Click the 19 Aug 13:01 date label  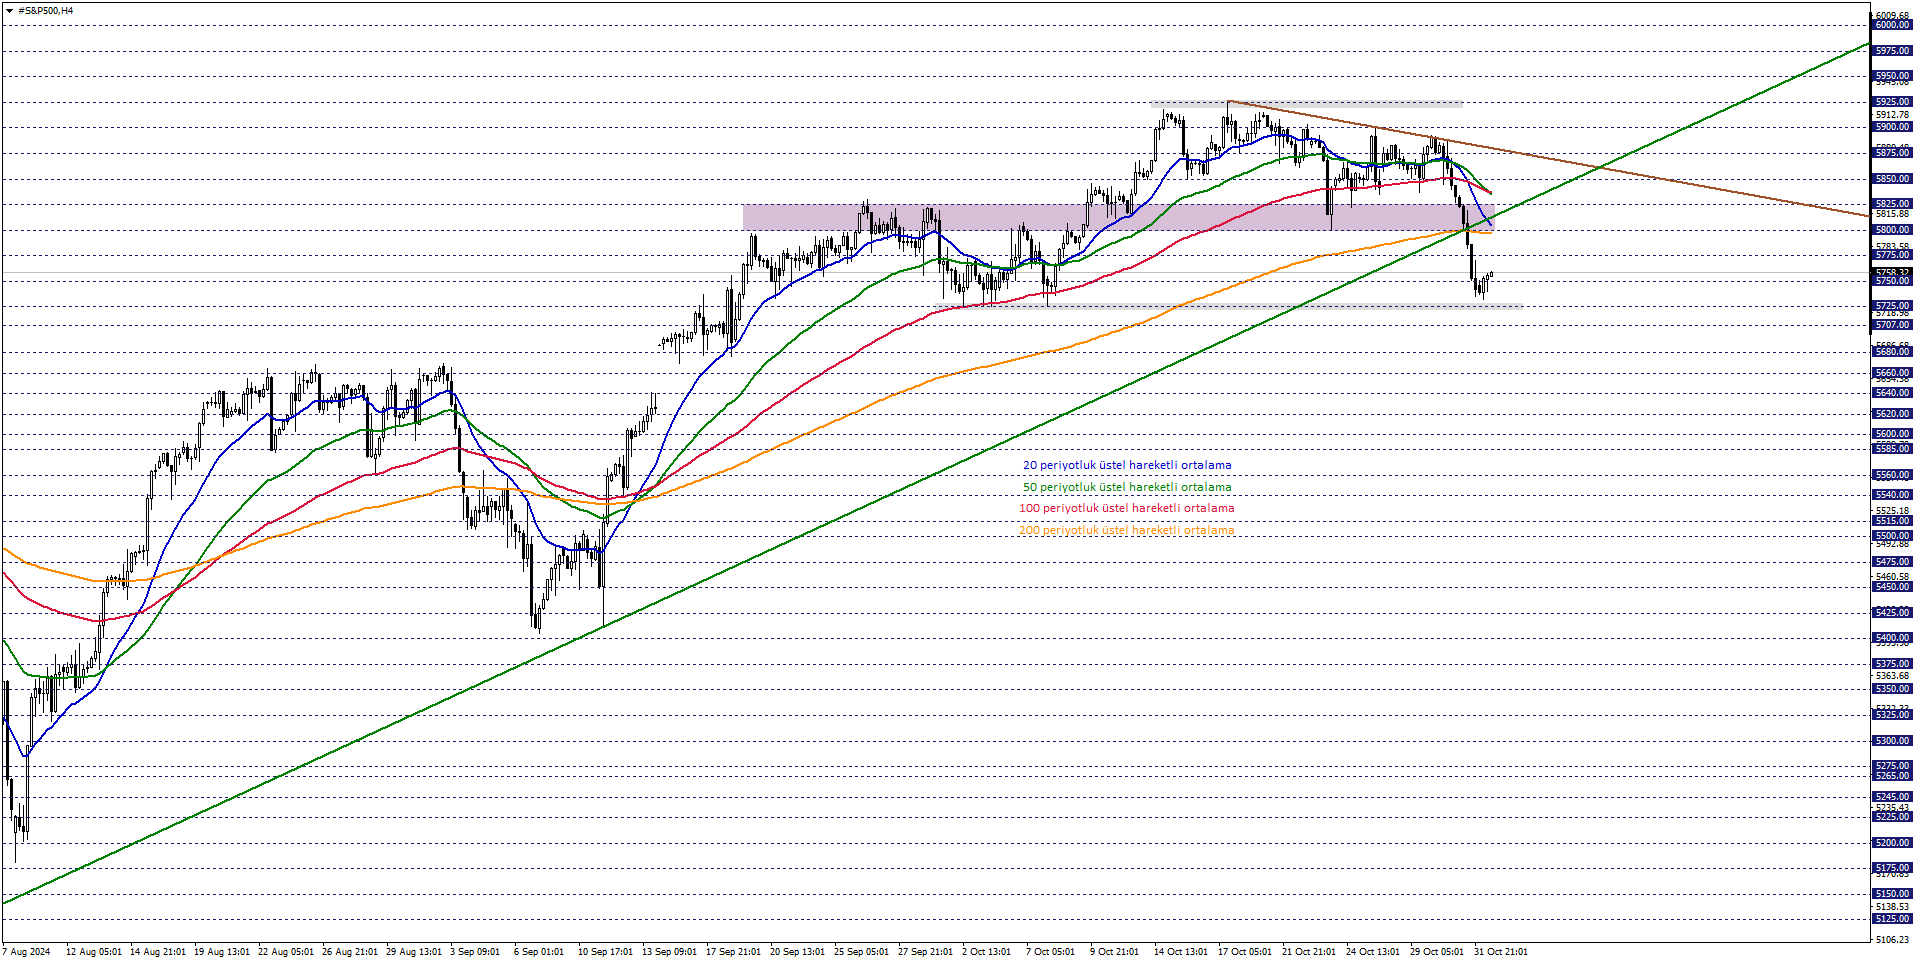tap(222, 952)
